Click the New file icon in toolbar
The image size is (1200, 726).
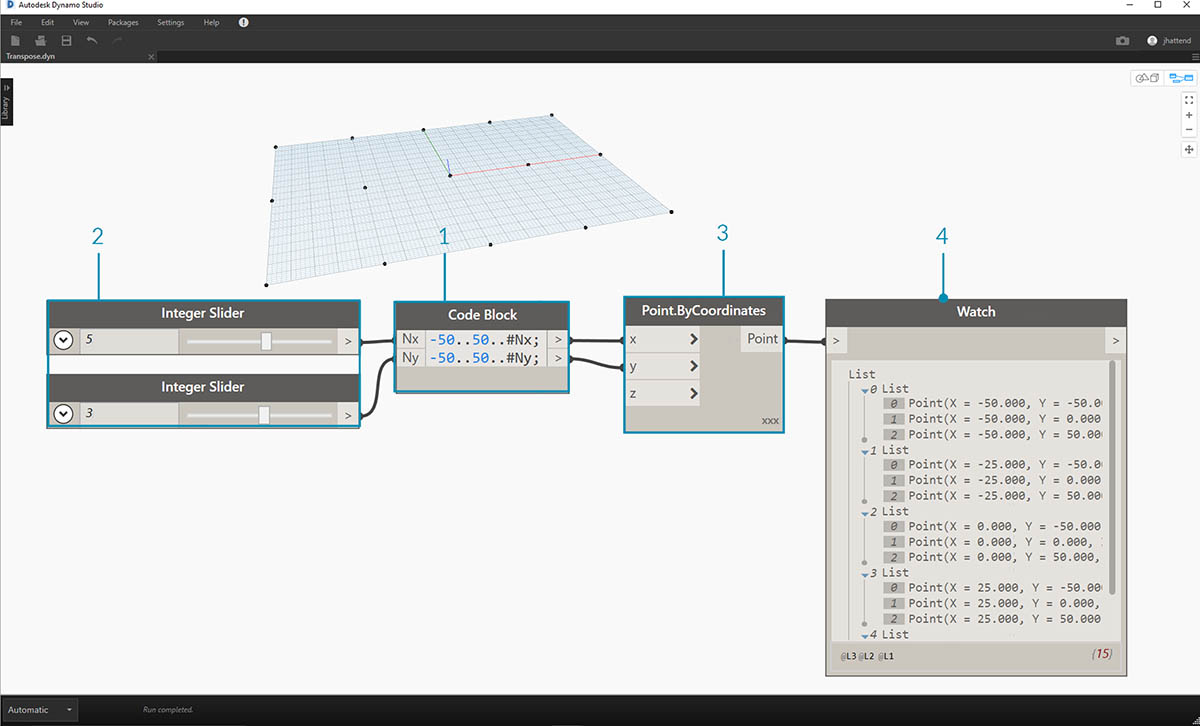tap(15, 40)
